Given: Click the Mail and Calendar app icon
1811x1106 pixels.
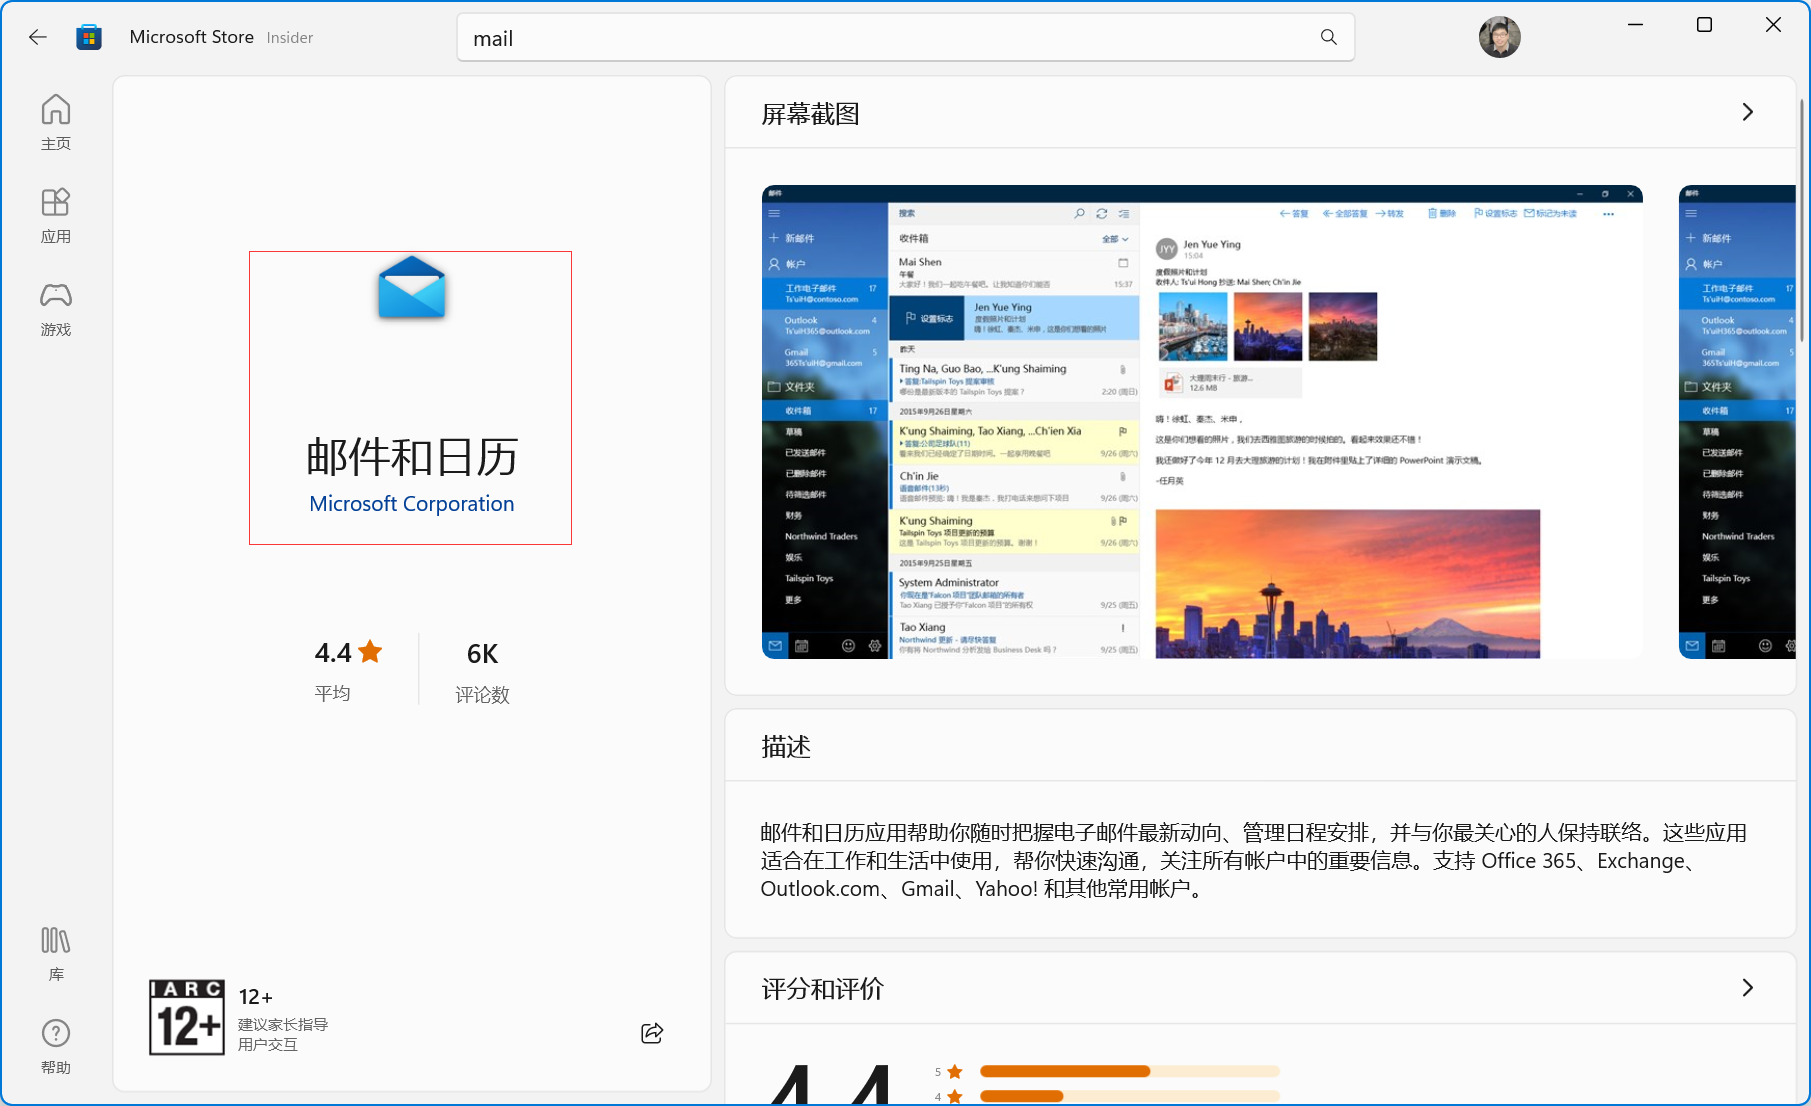Looking at the screenshot, I should 412,288.
